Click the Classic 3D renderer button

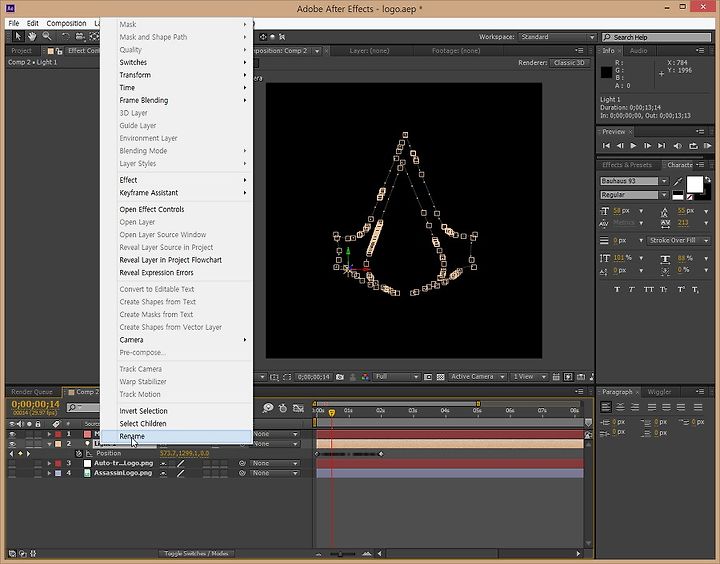[569, 62]
